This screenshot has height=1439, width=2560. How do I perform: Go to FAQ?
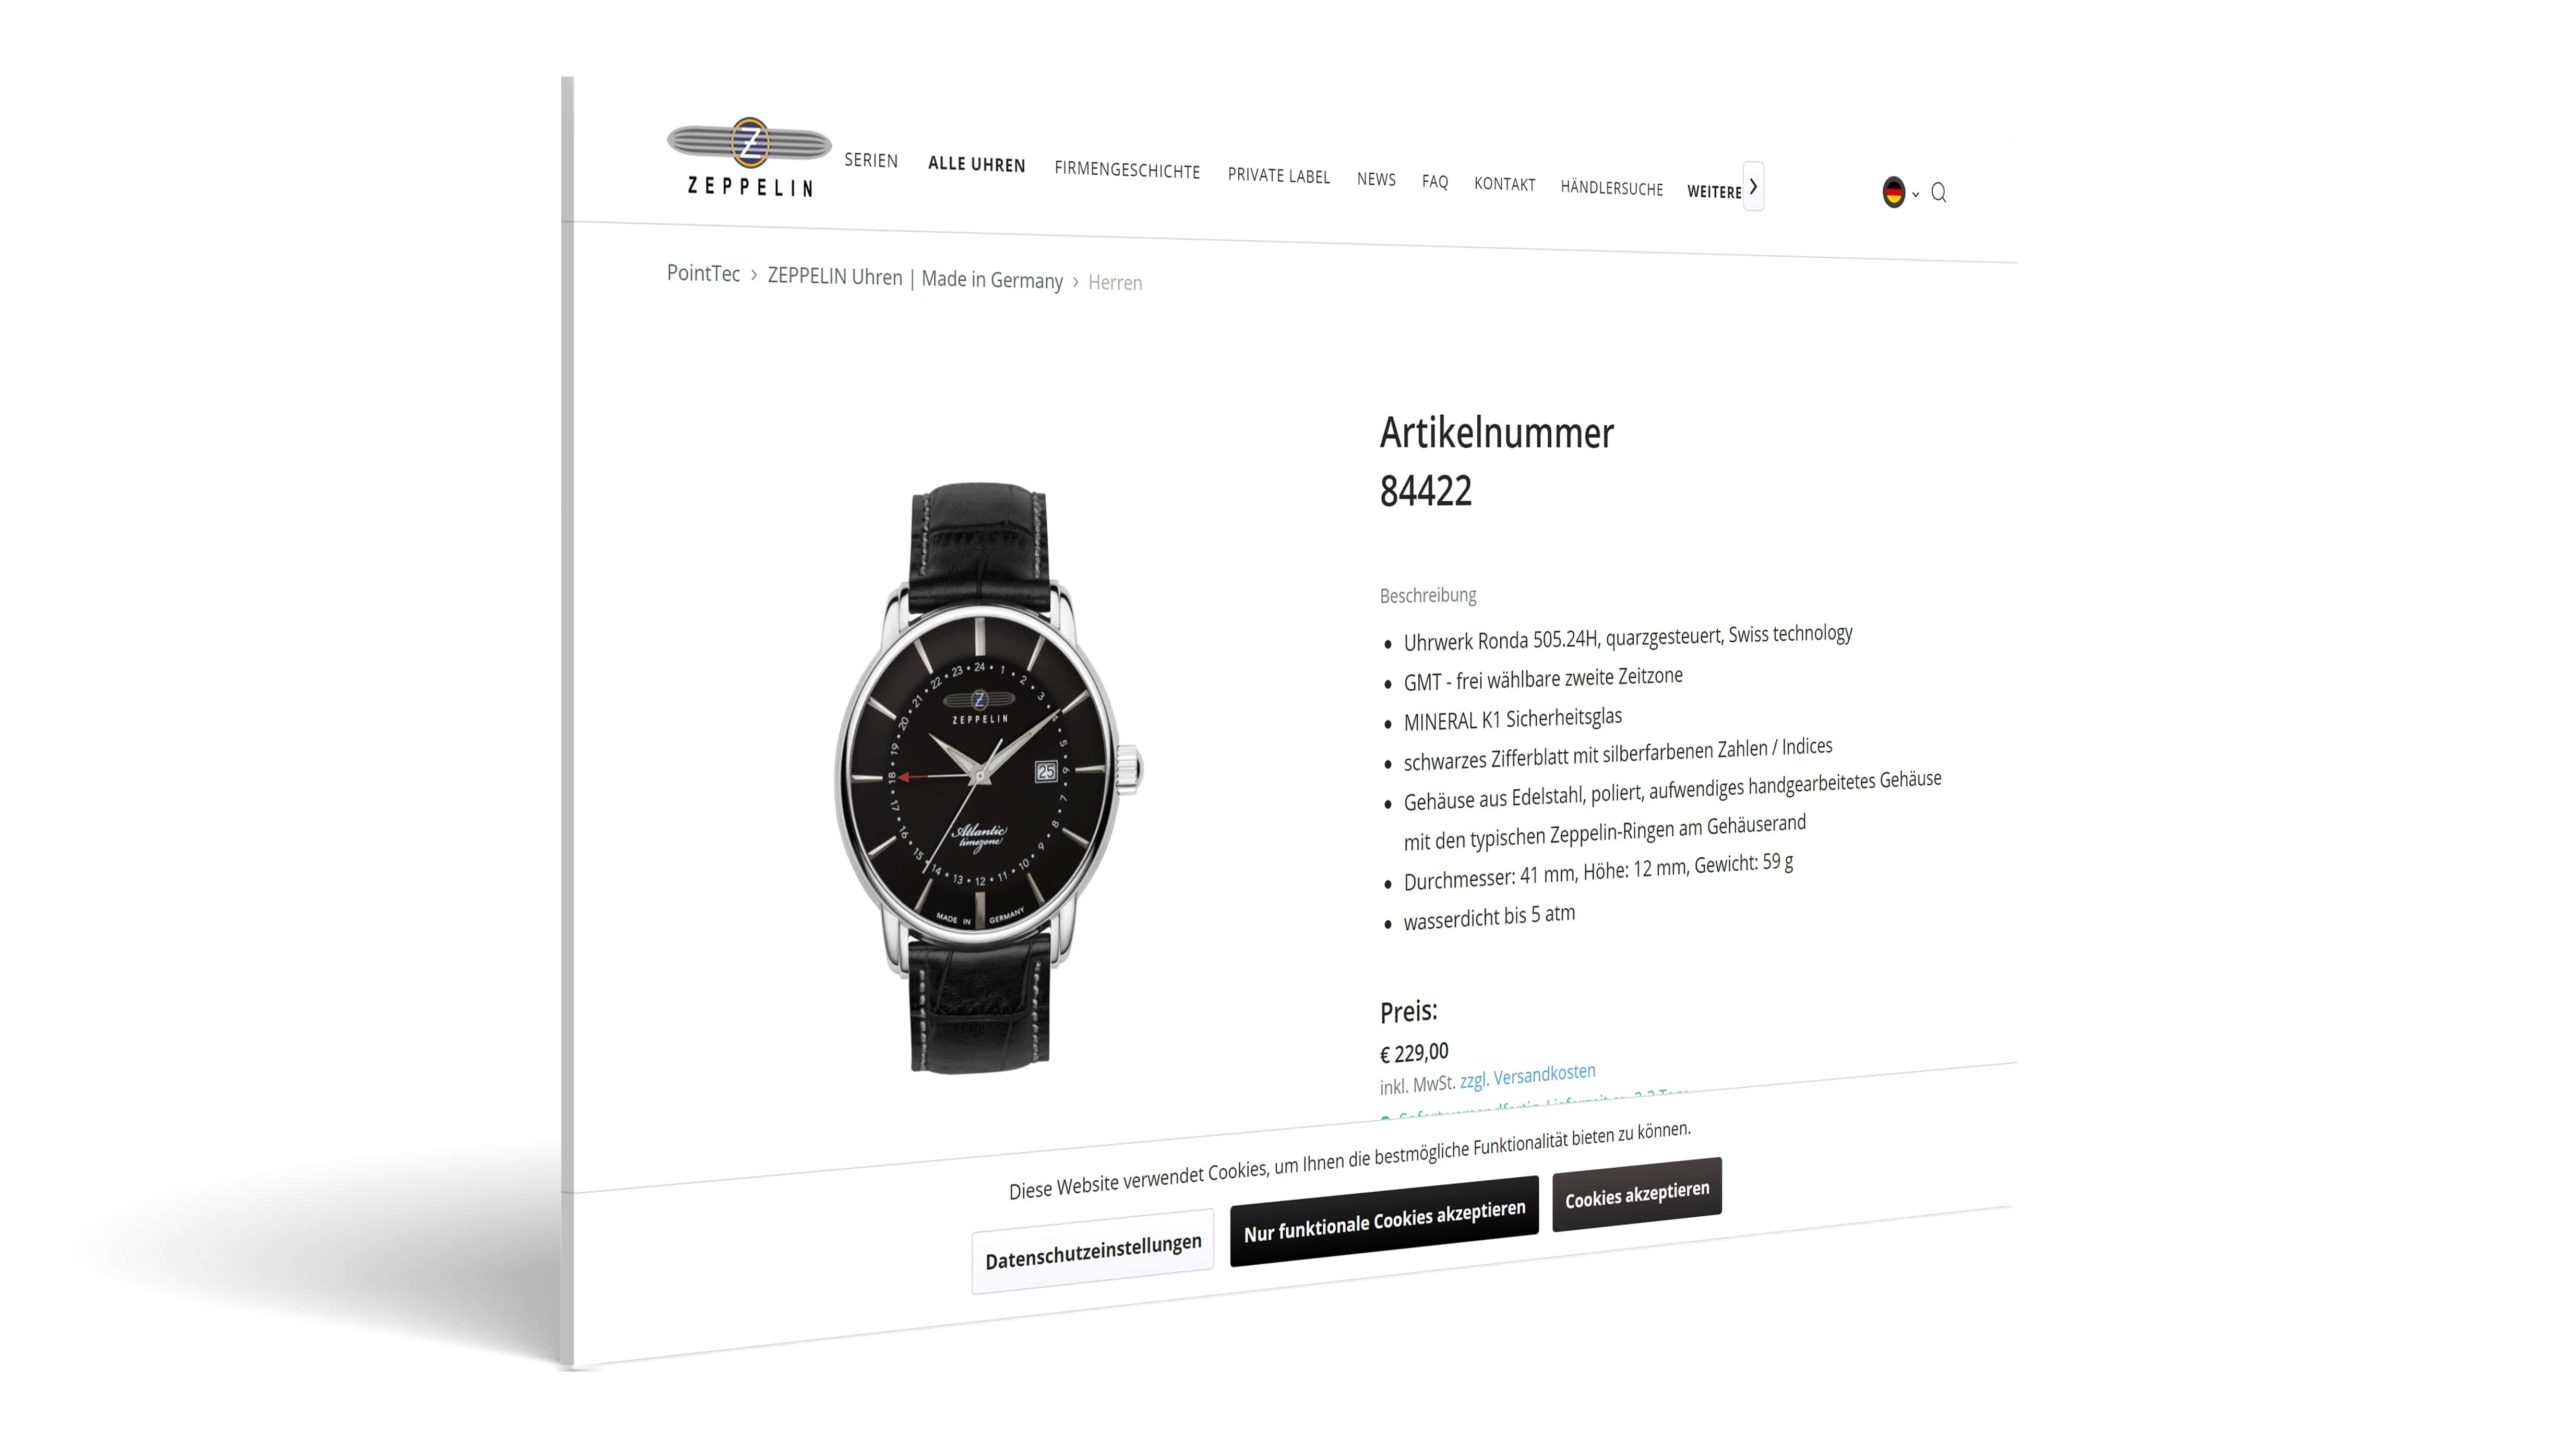click(1435, 181)
